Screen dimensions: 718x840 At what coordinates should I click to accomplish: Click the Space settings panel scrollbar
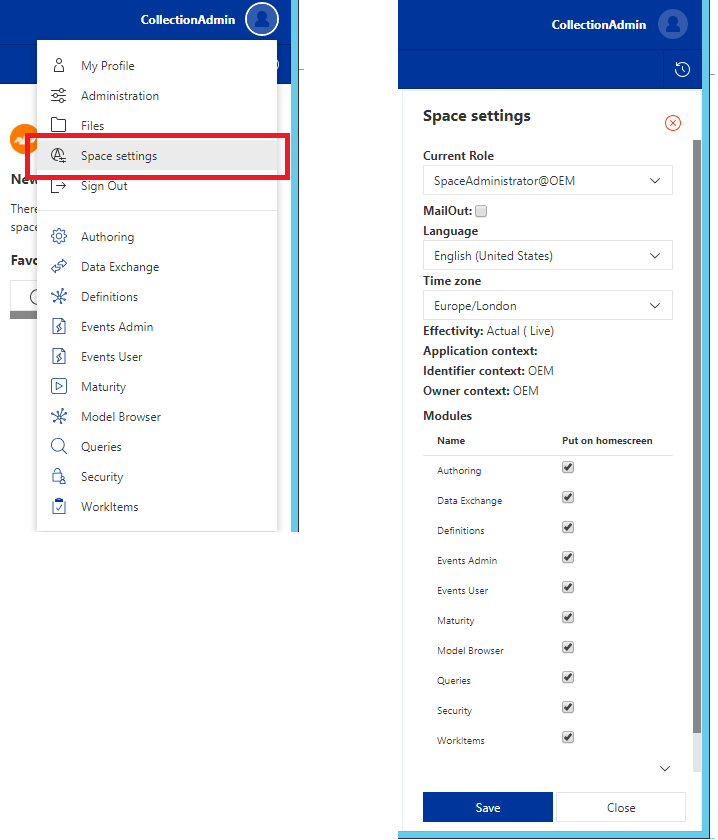pos(697,436)
